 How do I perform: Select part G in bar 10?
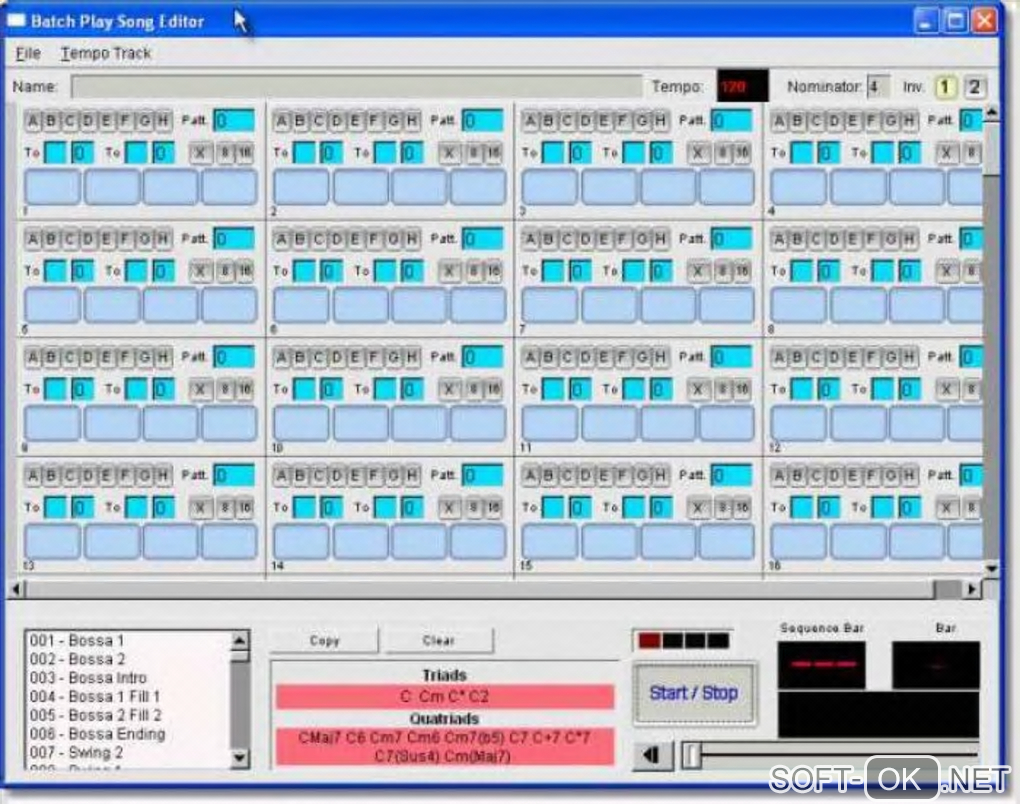click(393, 357)
